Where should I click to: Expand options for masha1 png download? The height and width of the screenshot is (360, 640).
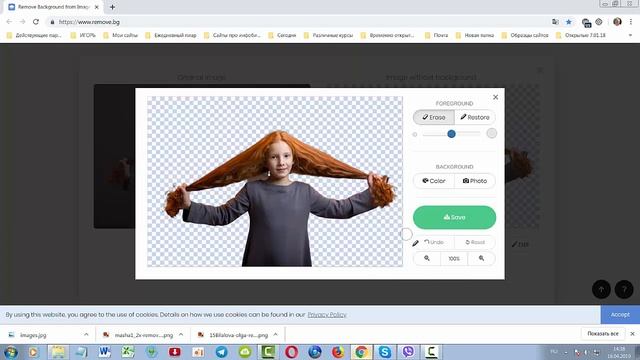click(181, 335)
